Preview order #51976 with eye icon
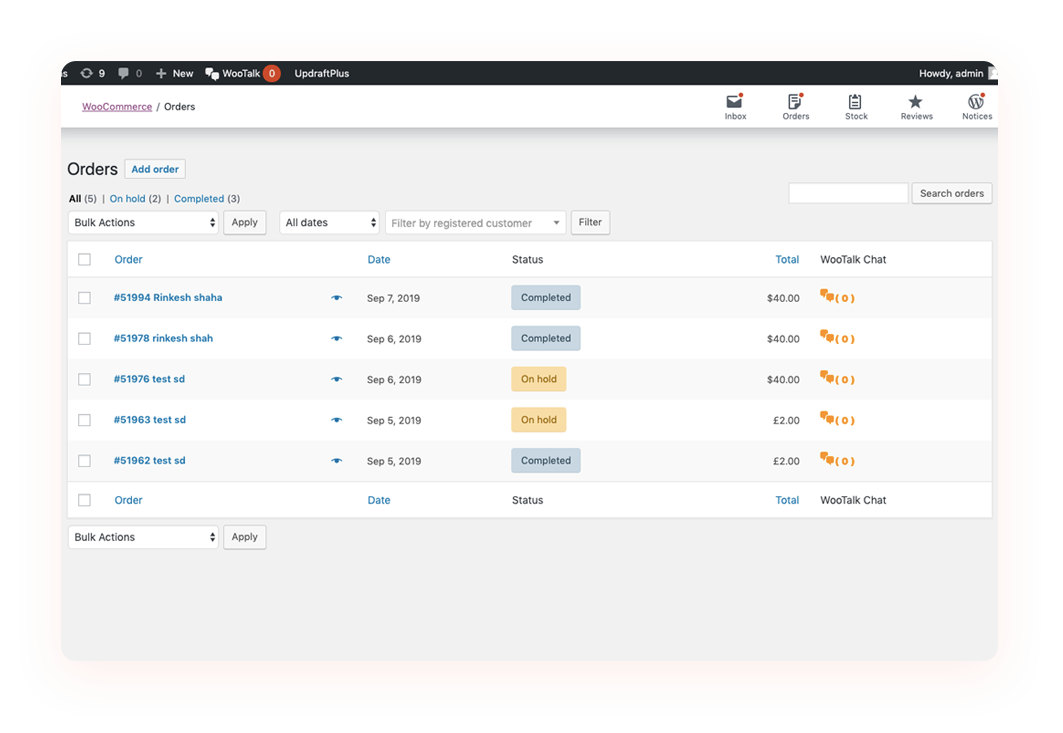Screen dimensions: 1063x733 336,379
